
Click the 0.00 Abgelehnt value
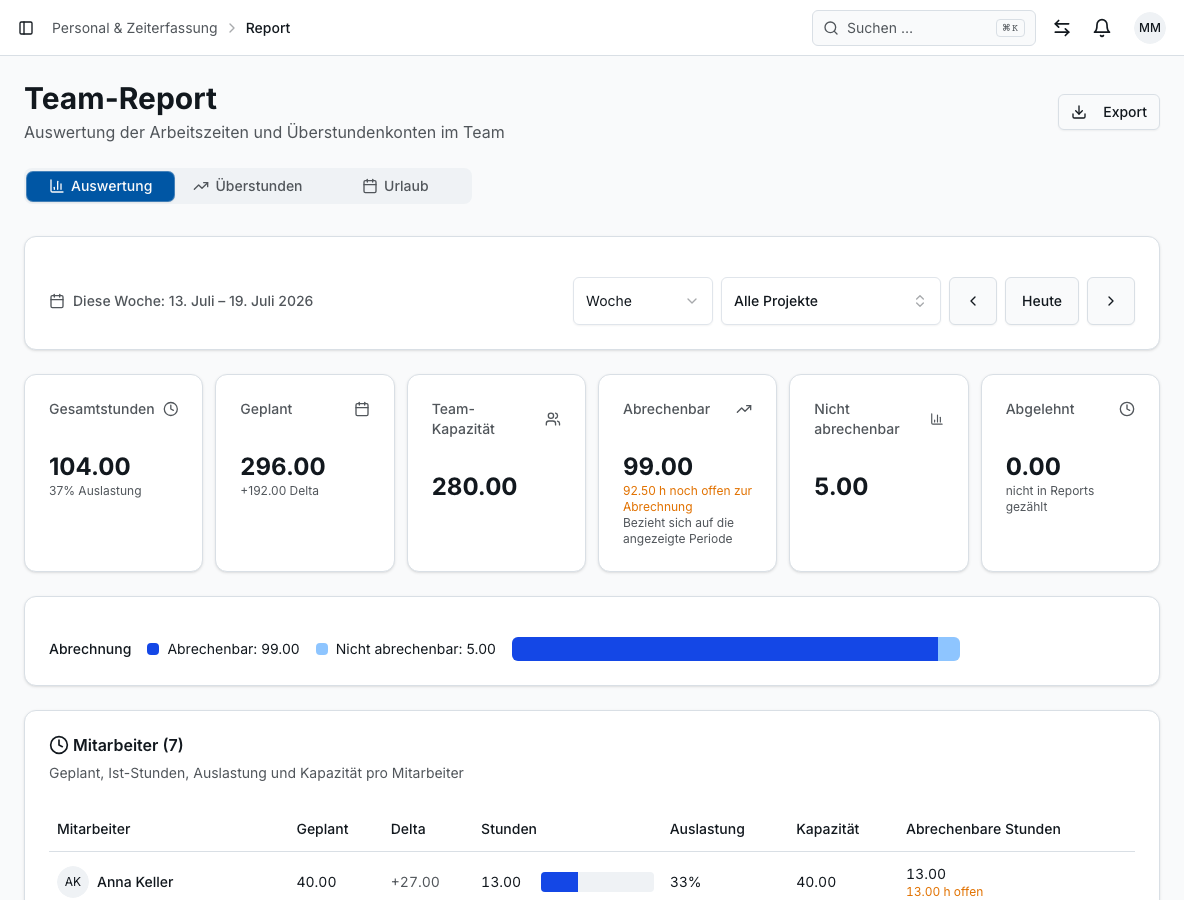(x=1033, y=467)
